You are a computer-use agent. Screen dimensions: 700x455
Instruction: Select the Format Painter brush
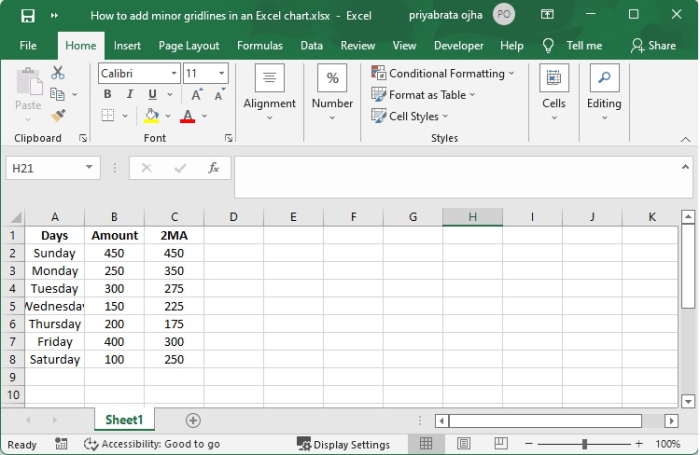[58, 115]
